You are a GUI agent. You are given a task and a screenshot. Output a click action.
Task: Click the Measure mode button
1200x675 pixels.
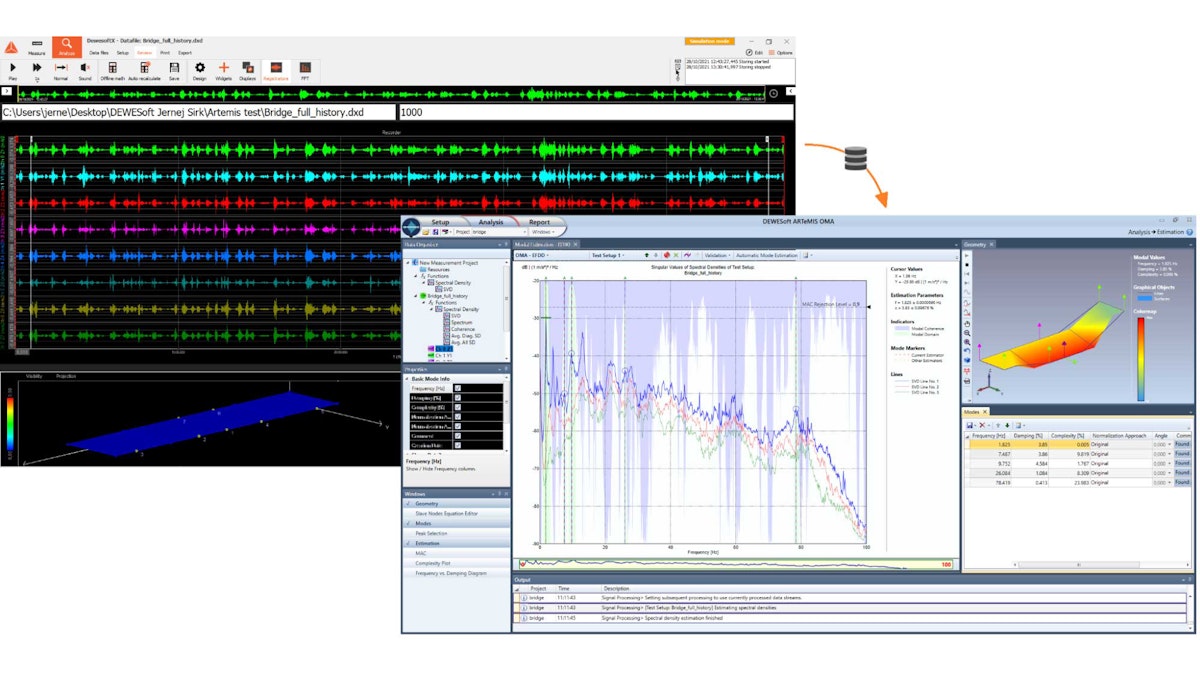37,47
